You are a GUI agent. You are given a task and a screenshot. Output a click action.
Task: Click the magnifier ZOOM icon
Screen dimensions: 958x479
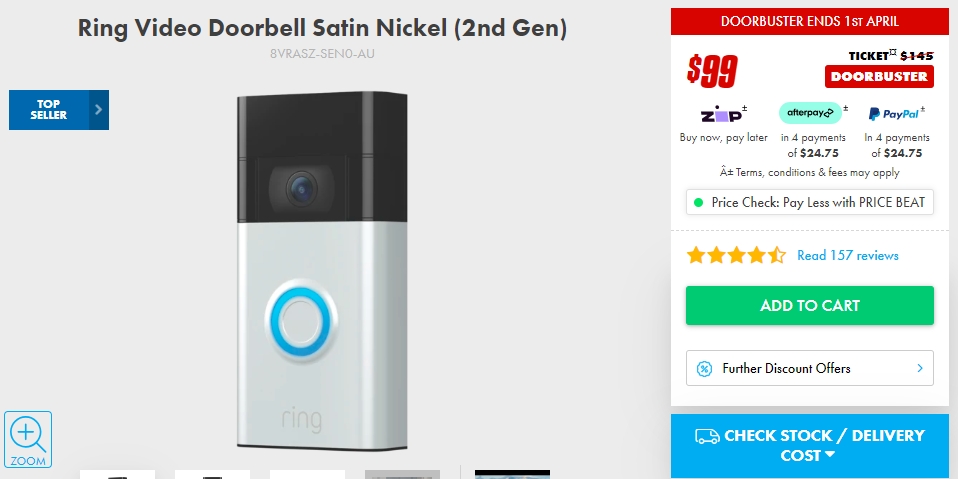pyautogui.click(x=27, y=439)
